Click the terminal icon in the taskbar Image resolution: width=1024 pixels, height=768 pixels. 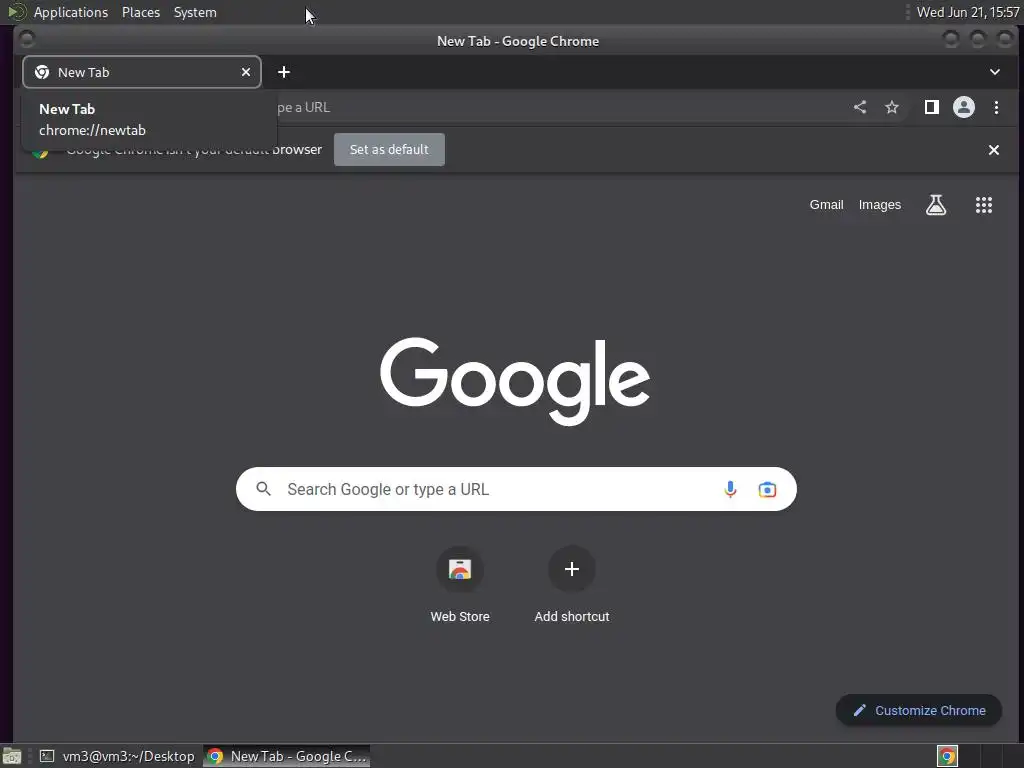click(x=47, y=756)
